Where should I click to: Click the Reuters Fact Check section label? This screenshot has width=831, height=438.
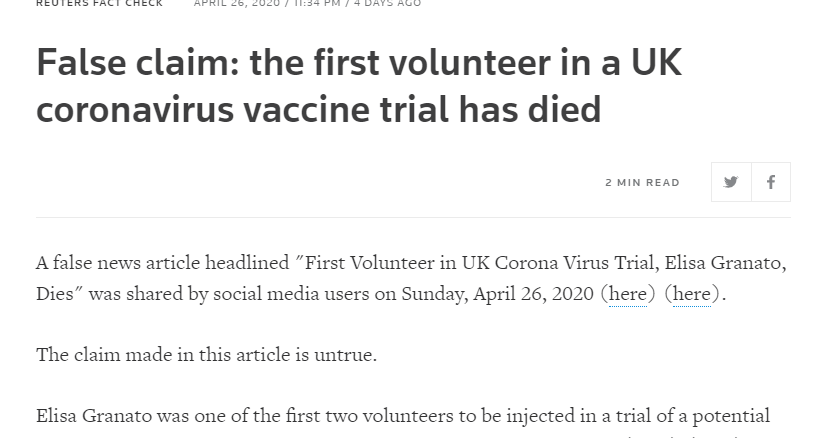(x=100, y=3)
